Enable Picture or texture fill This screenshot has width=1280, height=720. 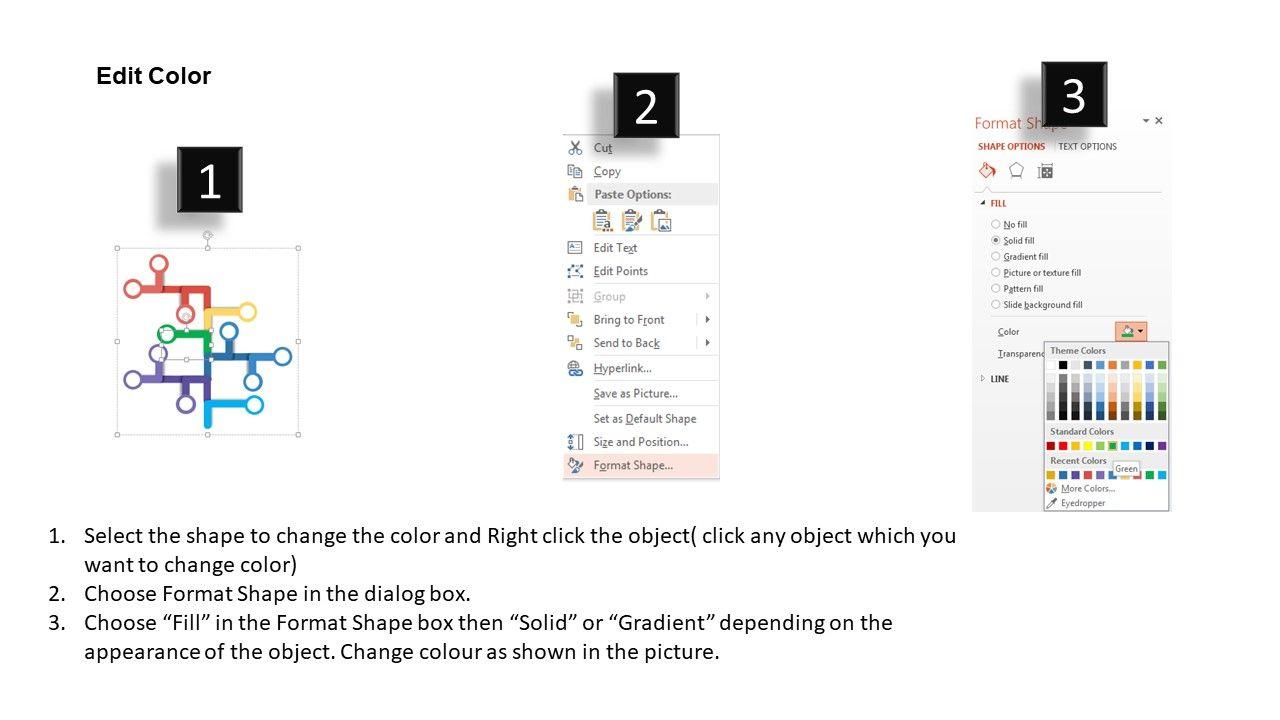[996, 273]
